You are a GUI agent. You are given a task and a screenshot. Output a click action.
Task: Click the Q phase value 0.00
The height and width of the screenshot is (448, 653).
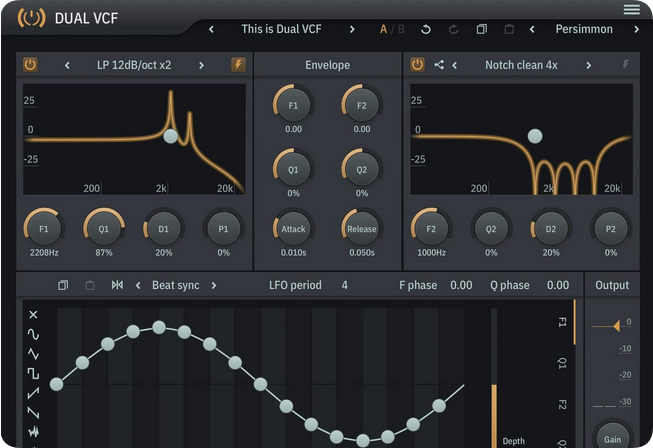pos(558,285)
